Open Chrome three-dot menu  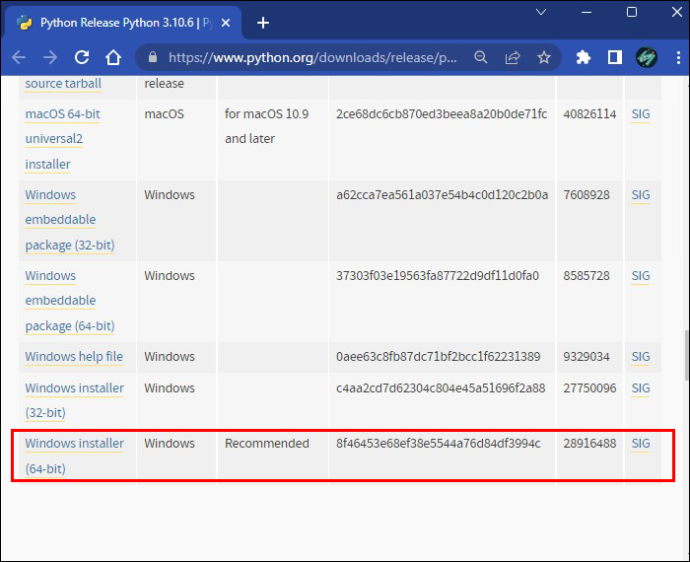[x=678, y=57]
